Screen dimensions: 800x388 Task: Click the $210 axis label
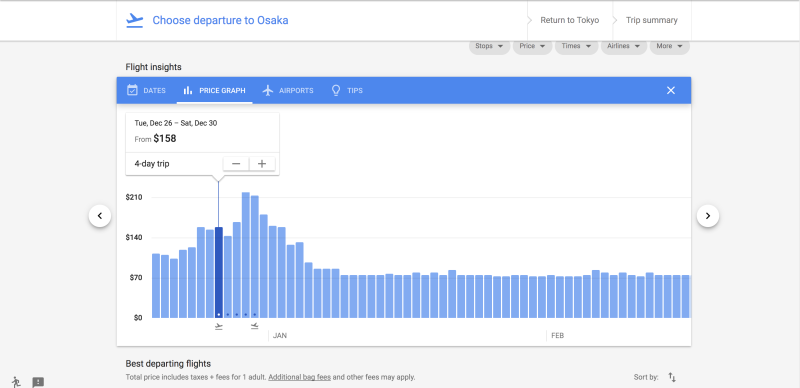click(134, 198)
